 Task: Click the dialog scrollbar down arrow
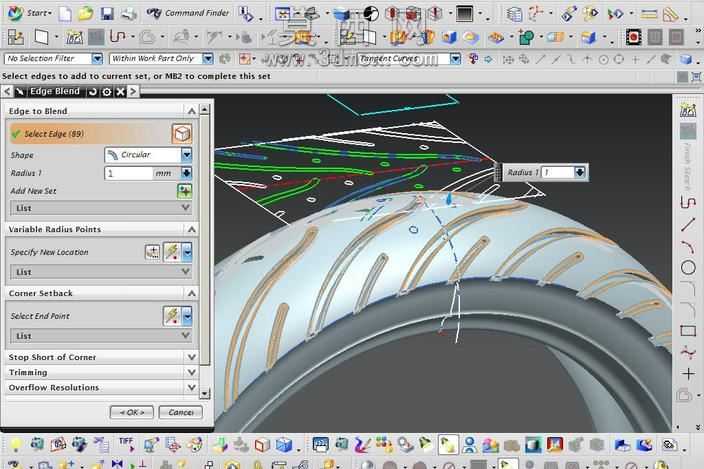tap(204, 394)
